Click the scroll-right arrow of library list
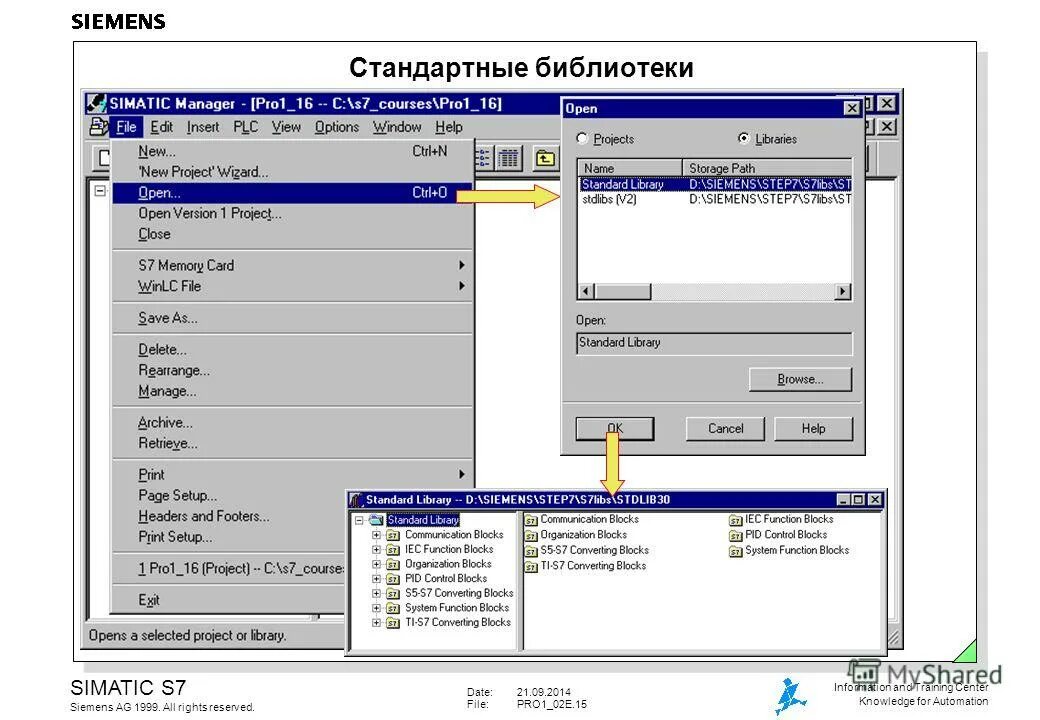The height and width of the screenshot is (720, 1040). click(x=842, y=292)
